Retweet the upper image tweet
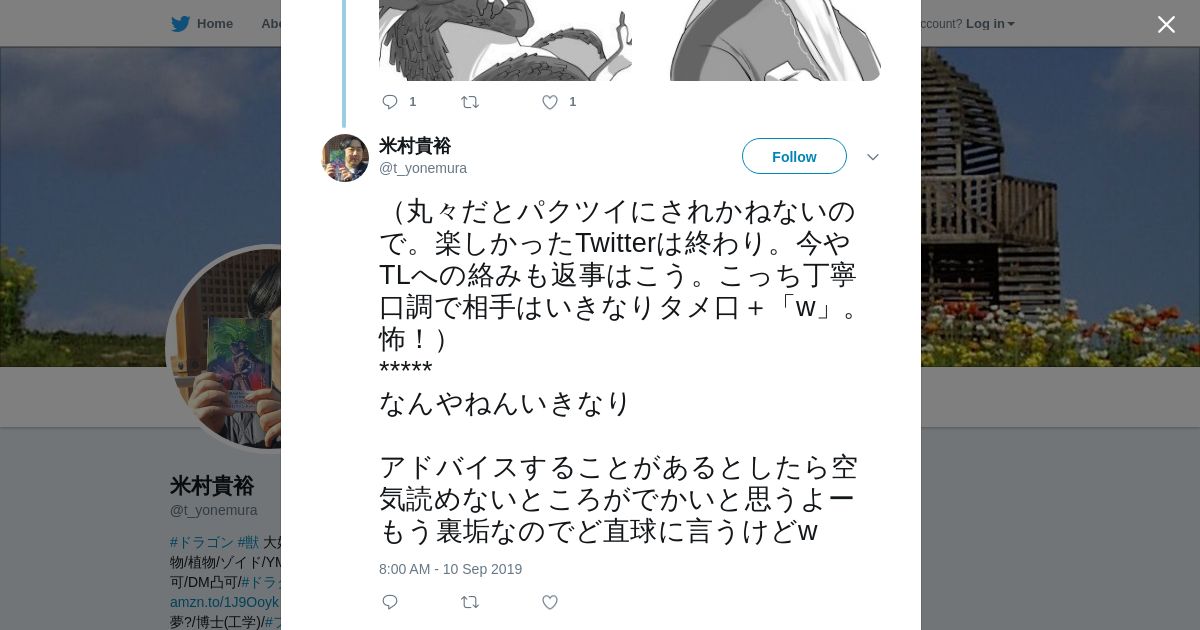1200x630 pixels. pyautogui.click(x=470, y=102)
